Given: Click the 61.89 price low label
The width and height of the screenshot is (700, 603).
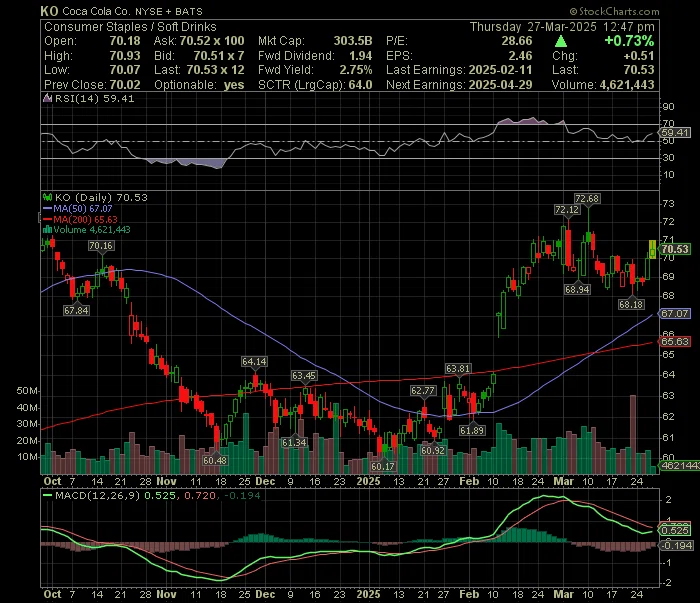Looking at the screenshot, I should [x=472, y=430].
